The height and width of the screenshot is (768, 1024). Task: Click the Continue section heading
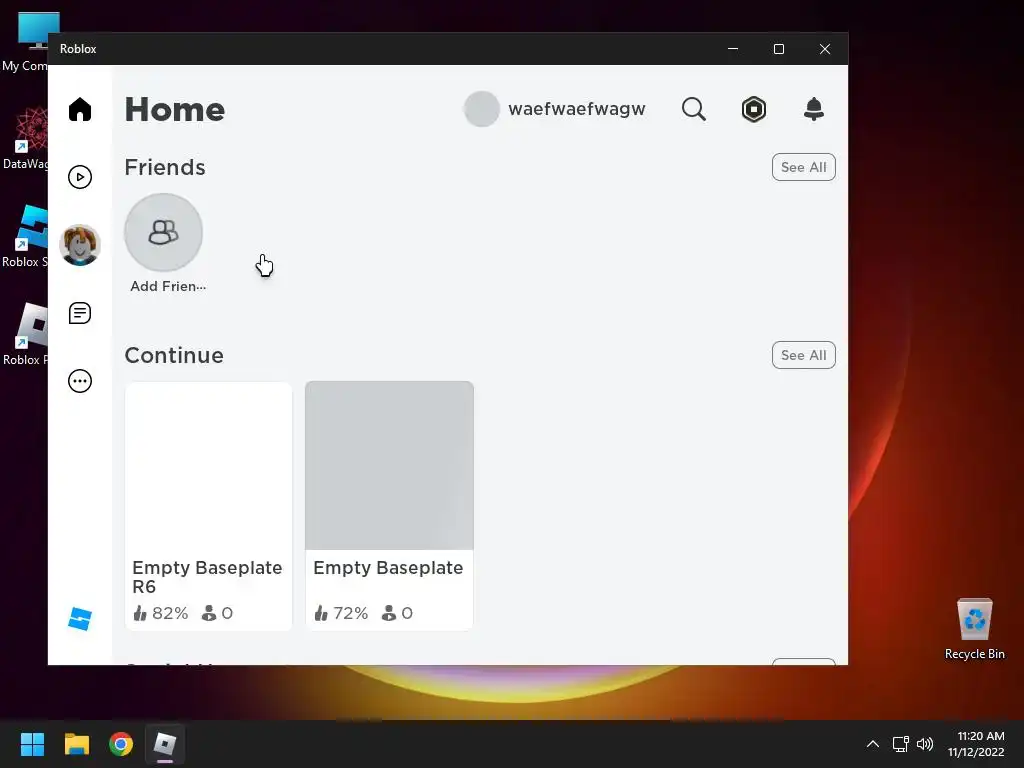point(174,355)
